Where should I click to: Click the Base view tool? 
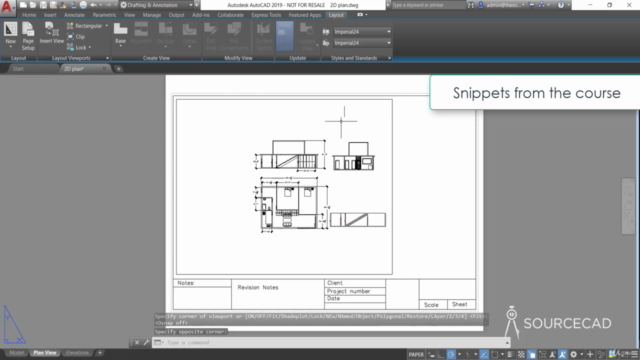[x=120, y=34]
